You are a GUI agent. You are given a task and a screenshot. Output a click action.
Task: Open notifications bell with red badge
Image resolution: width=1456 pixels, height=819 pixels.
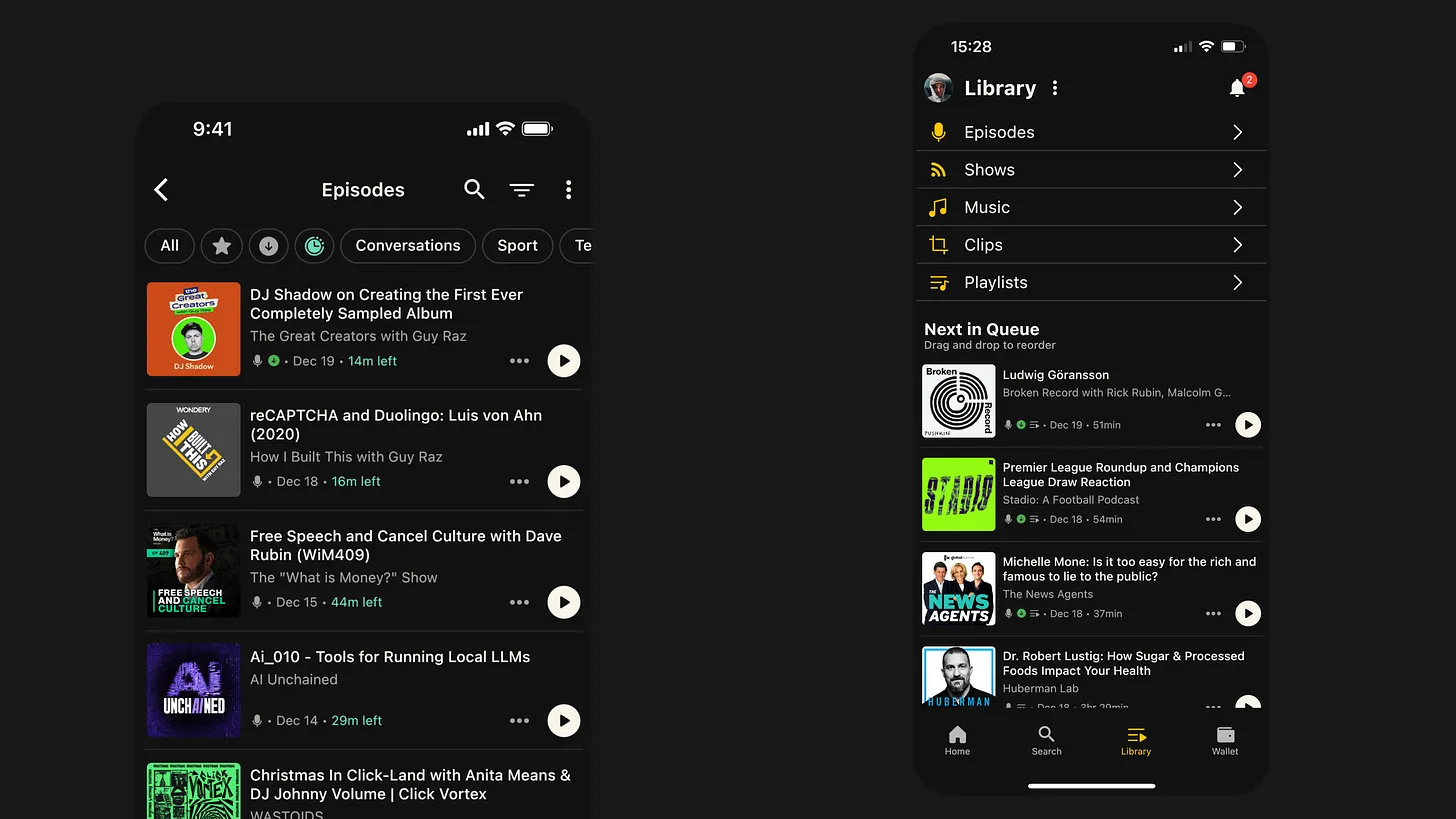click(x=1238, y=88)
